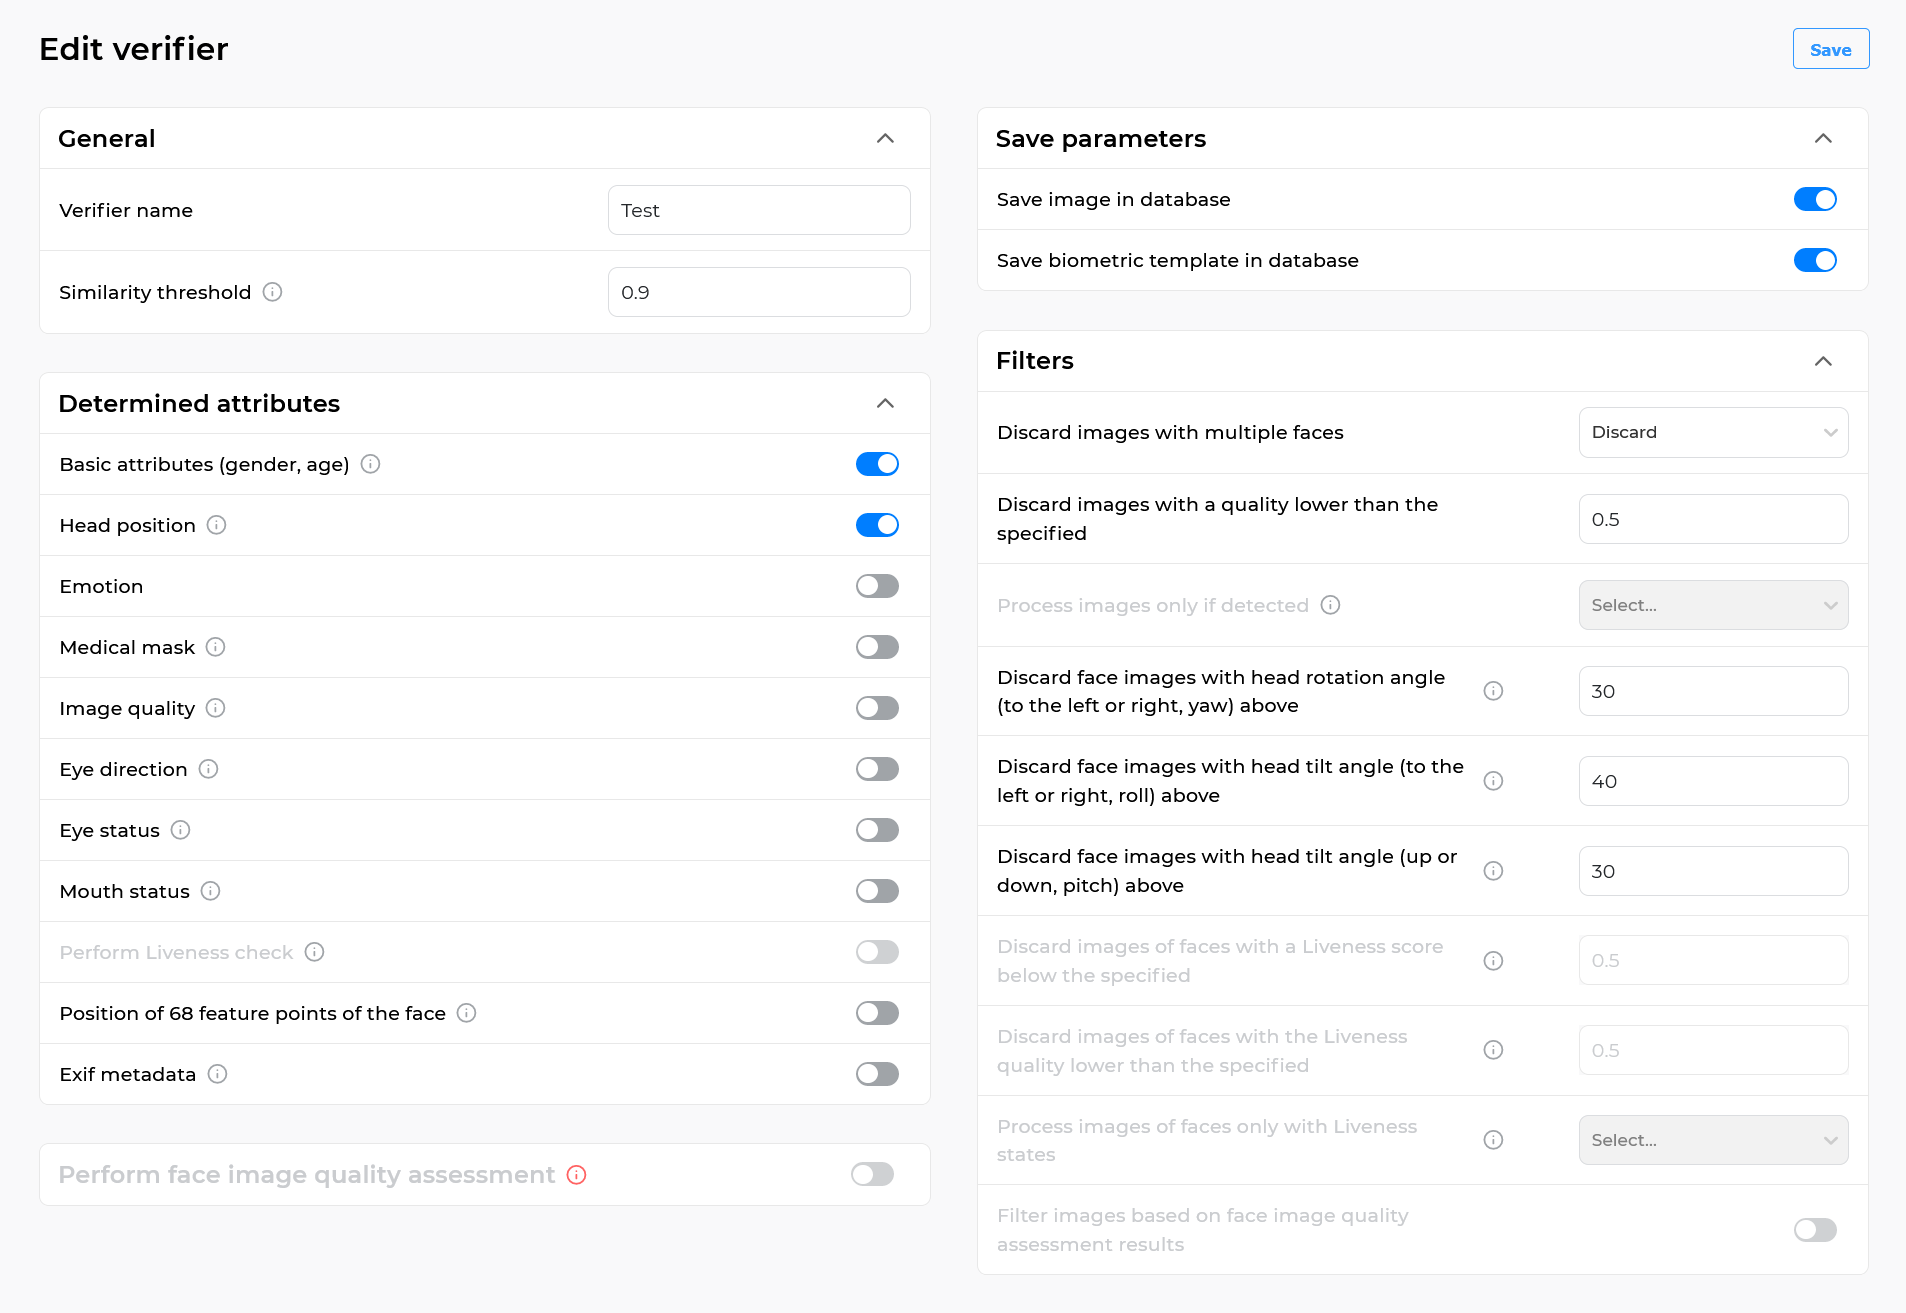Image resolution: width=1906 pixels, height=1313 pixels.
Task: Collapse the Determined attributes section
Action: coord(884,403)
